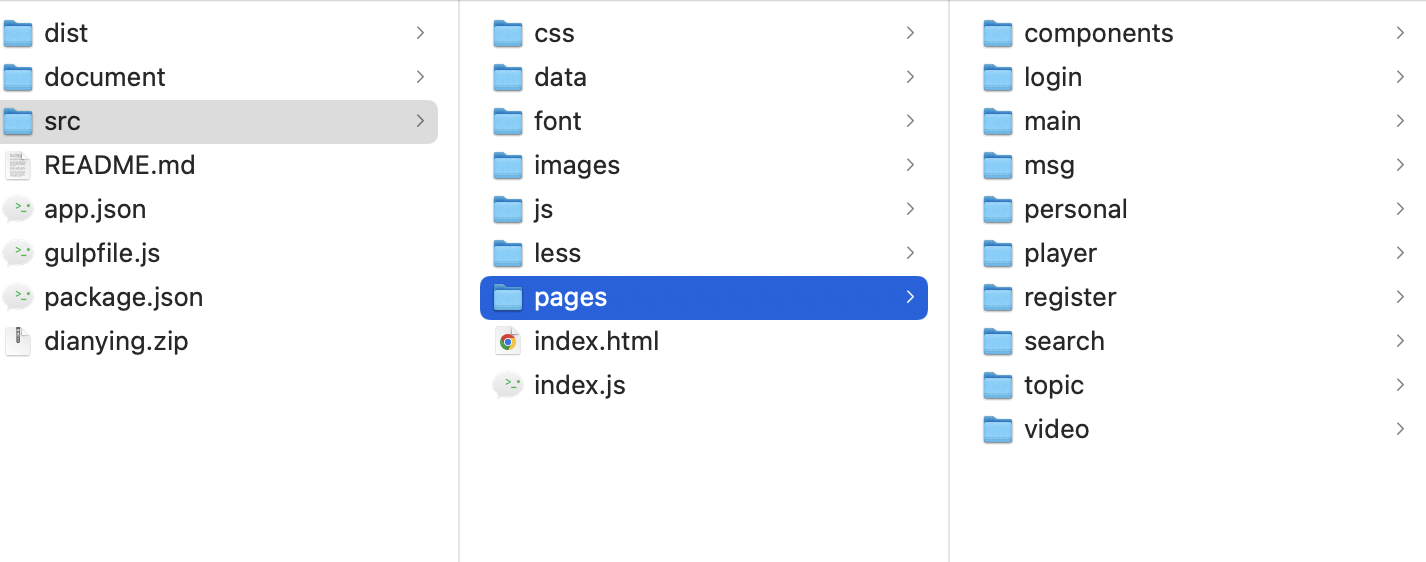Screen dimensions: 1426x562
Task: Select the highlighted pages folder
Action: tap(704, 297)
